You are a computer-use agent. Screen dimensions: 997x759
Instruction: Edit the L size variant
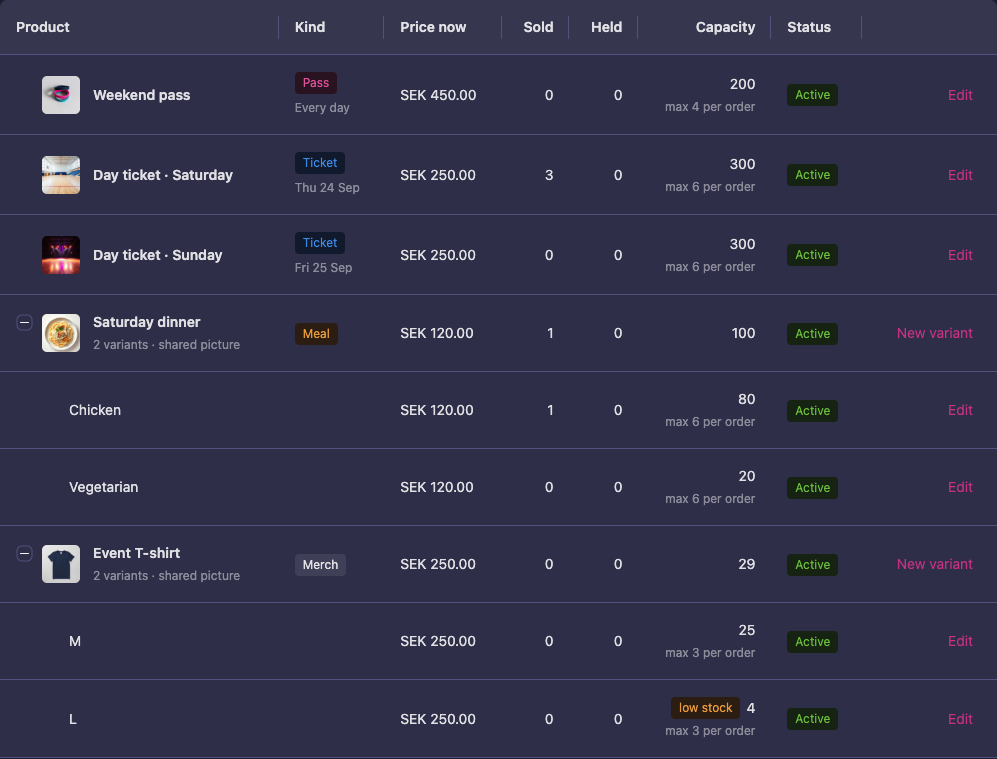point(960,719)
